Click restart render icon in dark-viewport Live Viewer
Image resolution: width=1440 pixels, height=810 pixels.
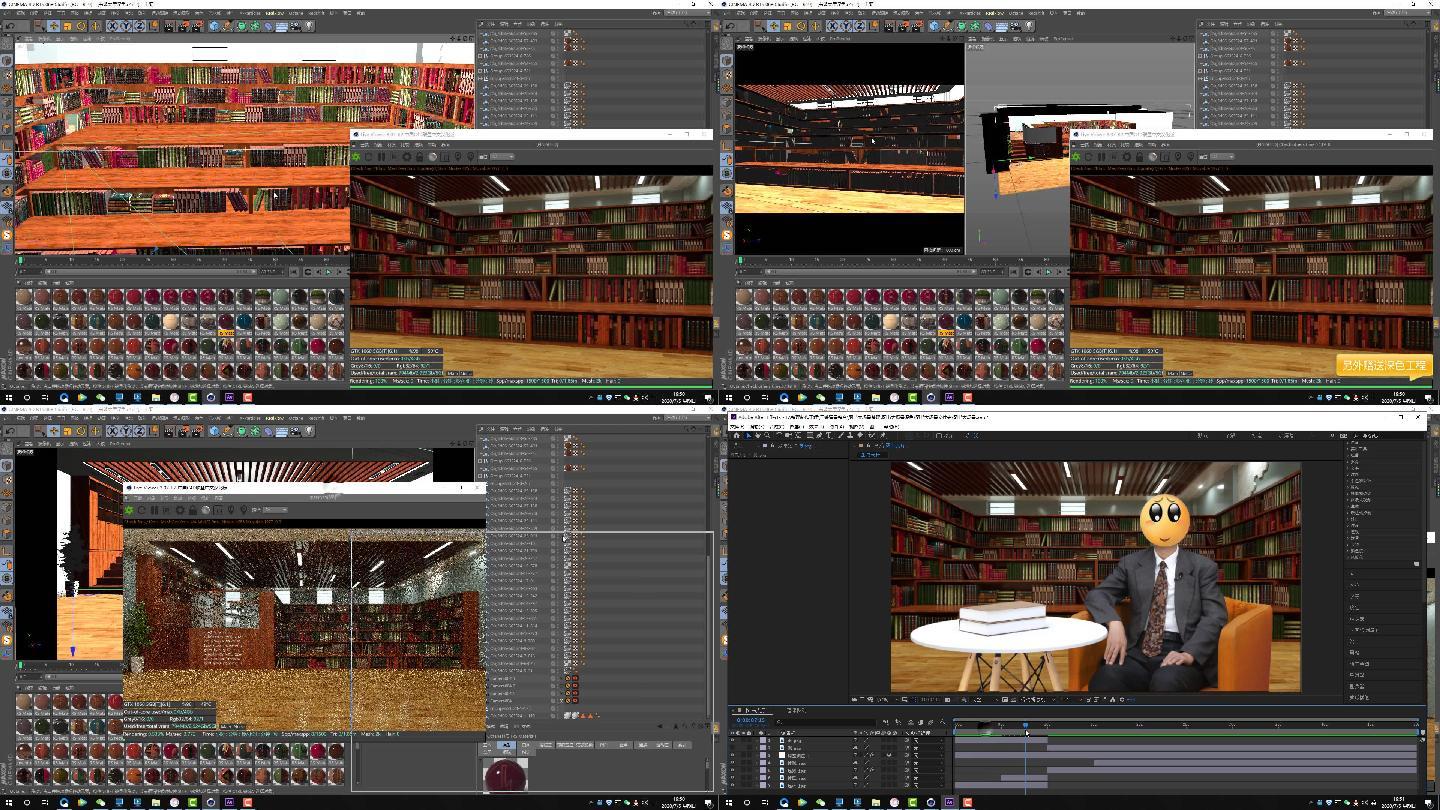[1088, 156]
